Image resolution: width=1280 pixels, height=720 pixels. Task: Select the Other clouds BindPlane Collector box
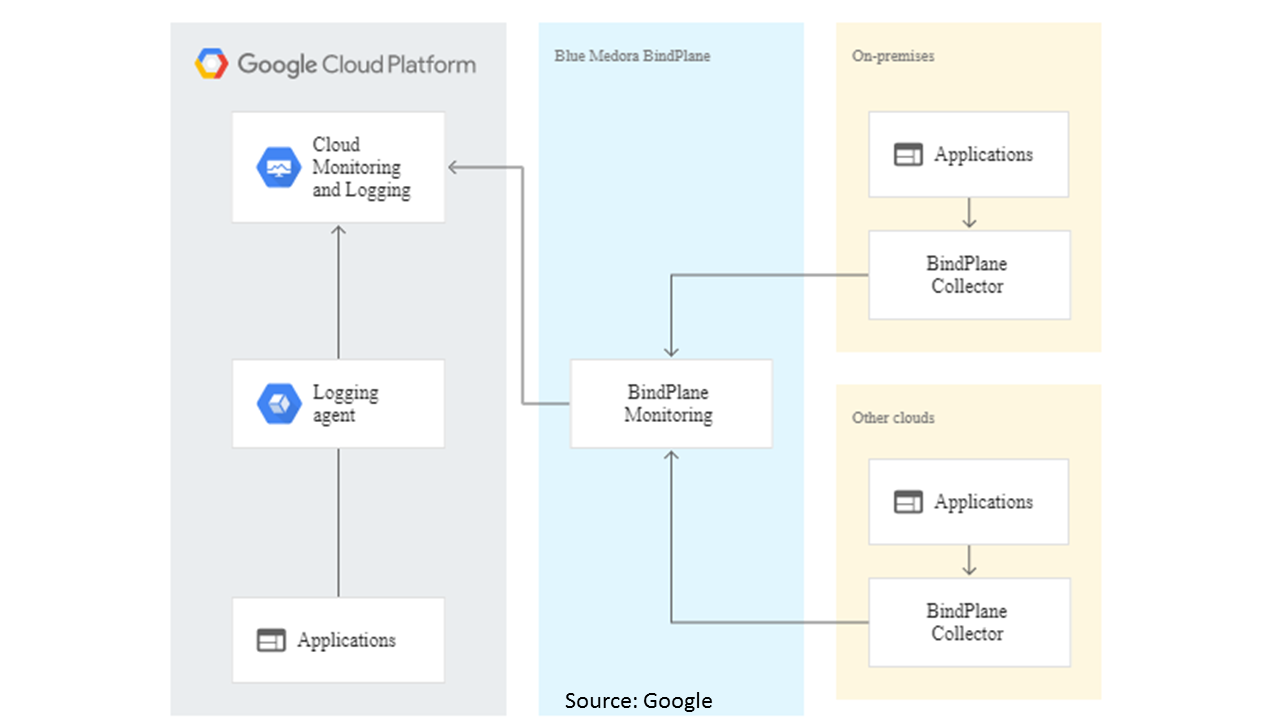[969, 622]
